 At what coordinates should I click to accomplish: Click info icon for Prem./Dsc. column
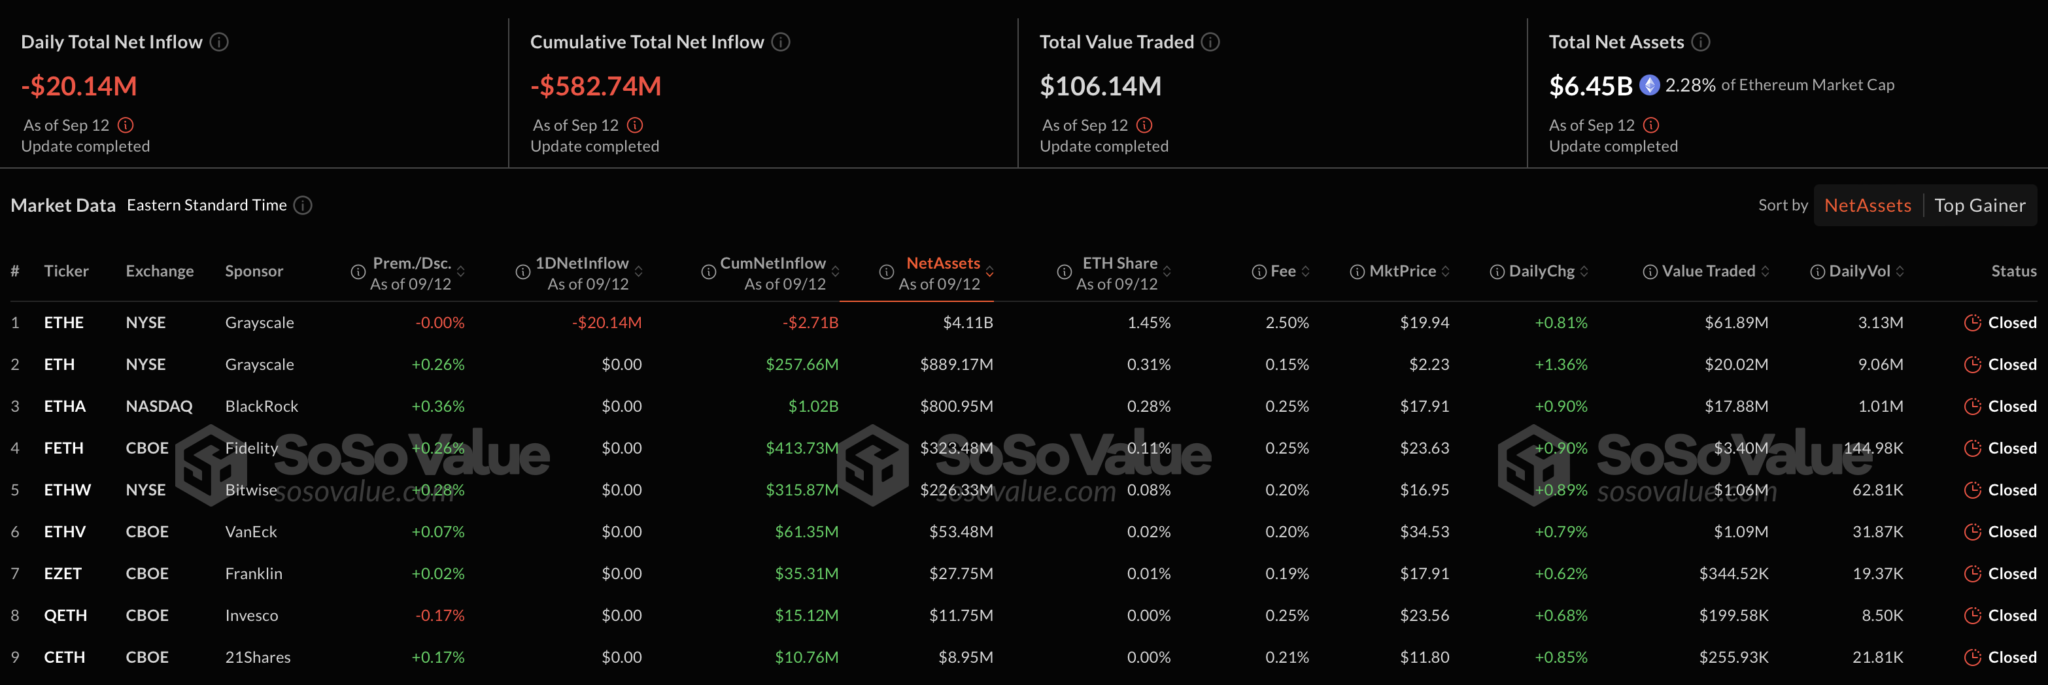tap(358, 272)
